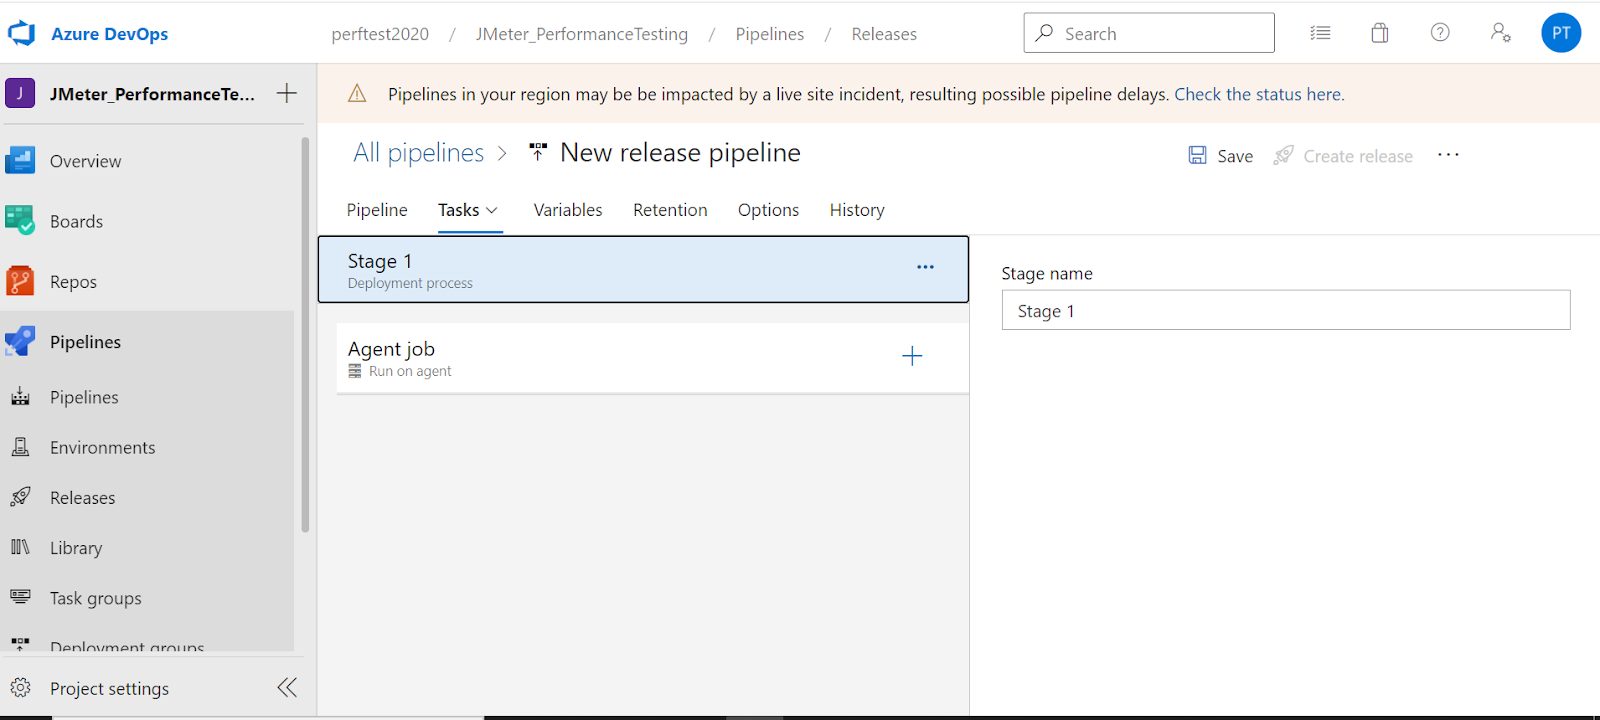Click the Stage name input field

(x=1286, y=310)
